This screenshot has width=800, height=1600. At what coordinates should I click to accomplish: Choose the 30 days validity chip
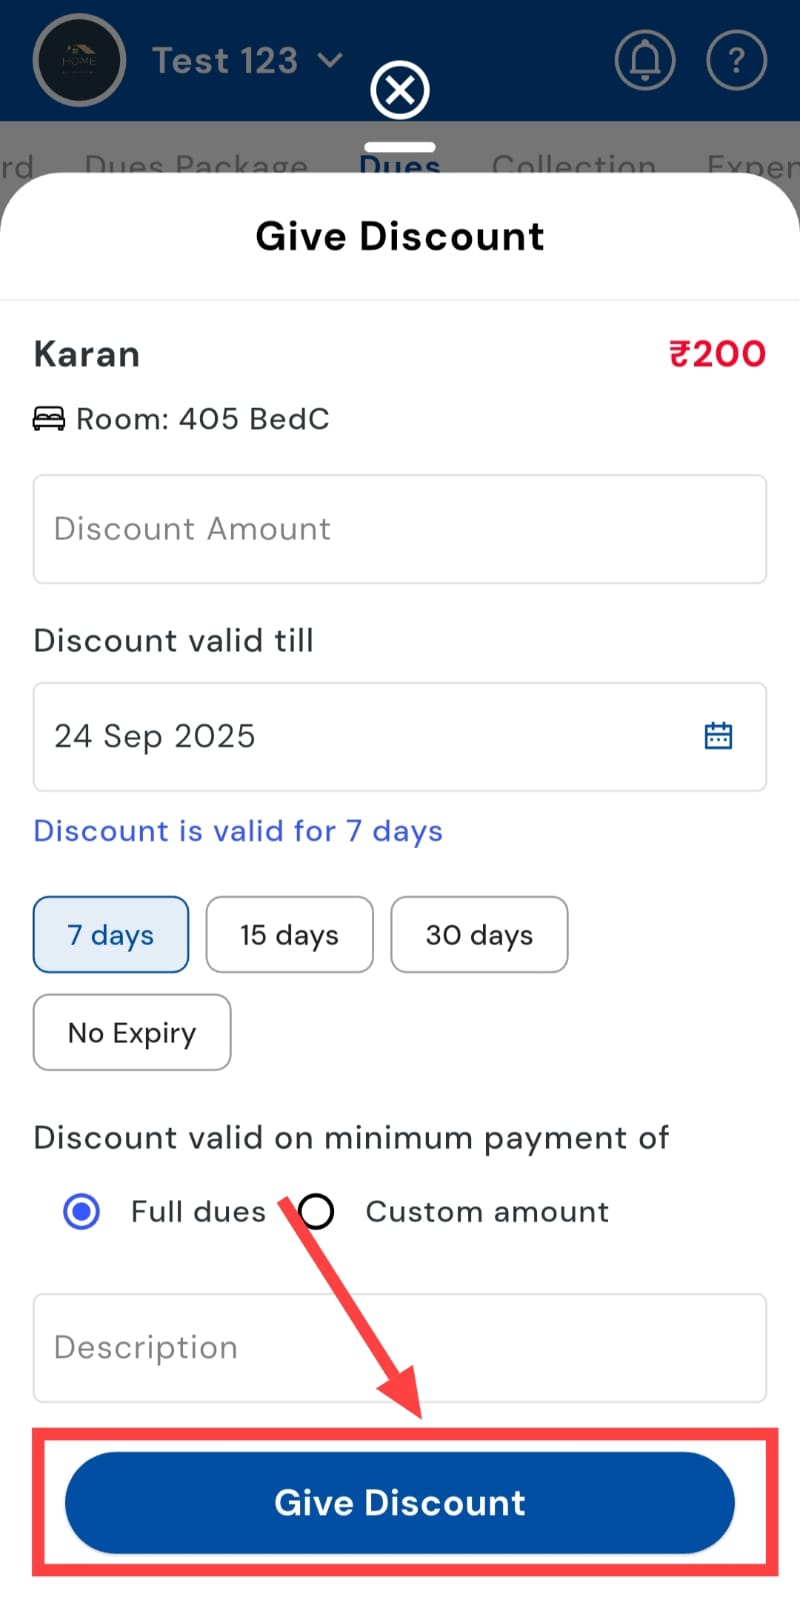point(479,935)
